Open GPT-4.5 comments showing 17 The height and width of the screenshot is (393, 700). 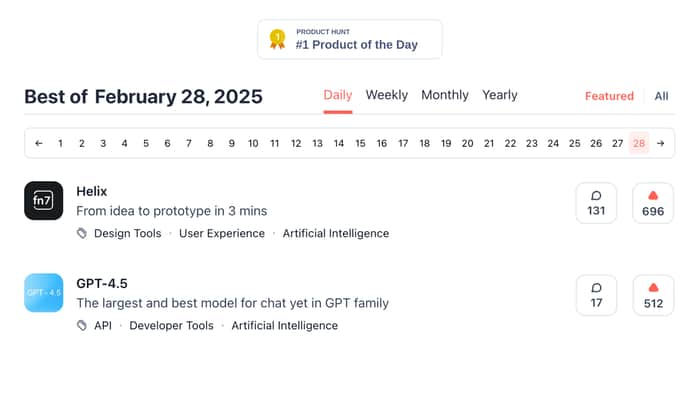tap(596, 295)
